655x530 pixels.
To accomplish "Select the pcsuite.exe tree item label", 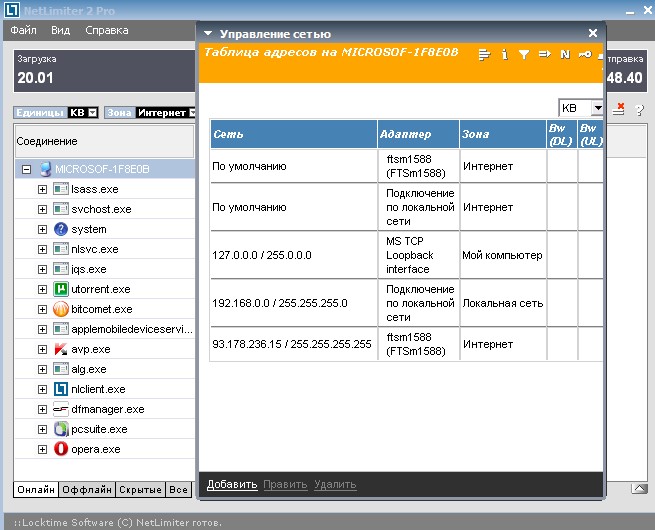I will pos(99,429).
